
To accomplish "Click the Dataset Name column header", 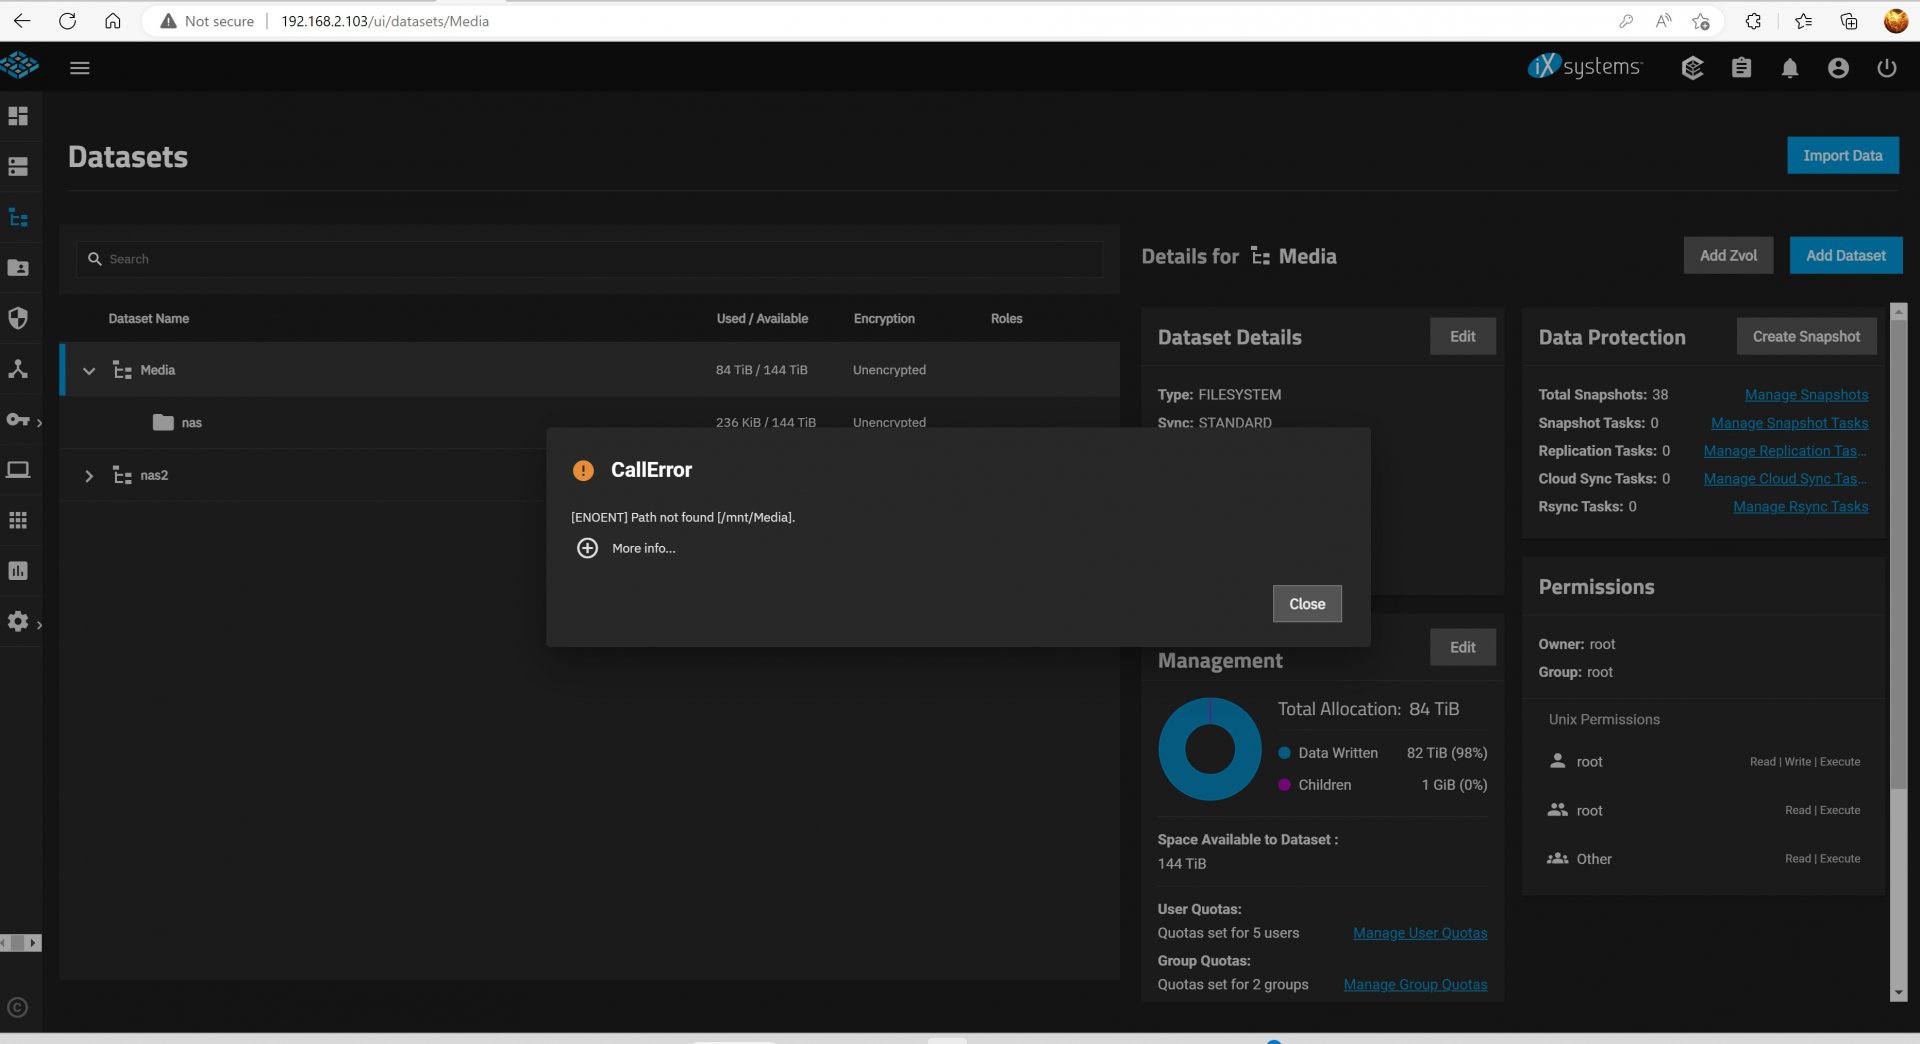I will pyautogui.click(x=149, y=319).
